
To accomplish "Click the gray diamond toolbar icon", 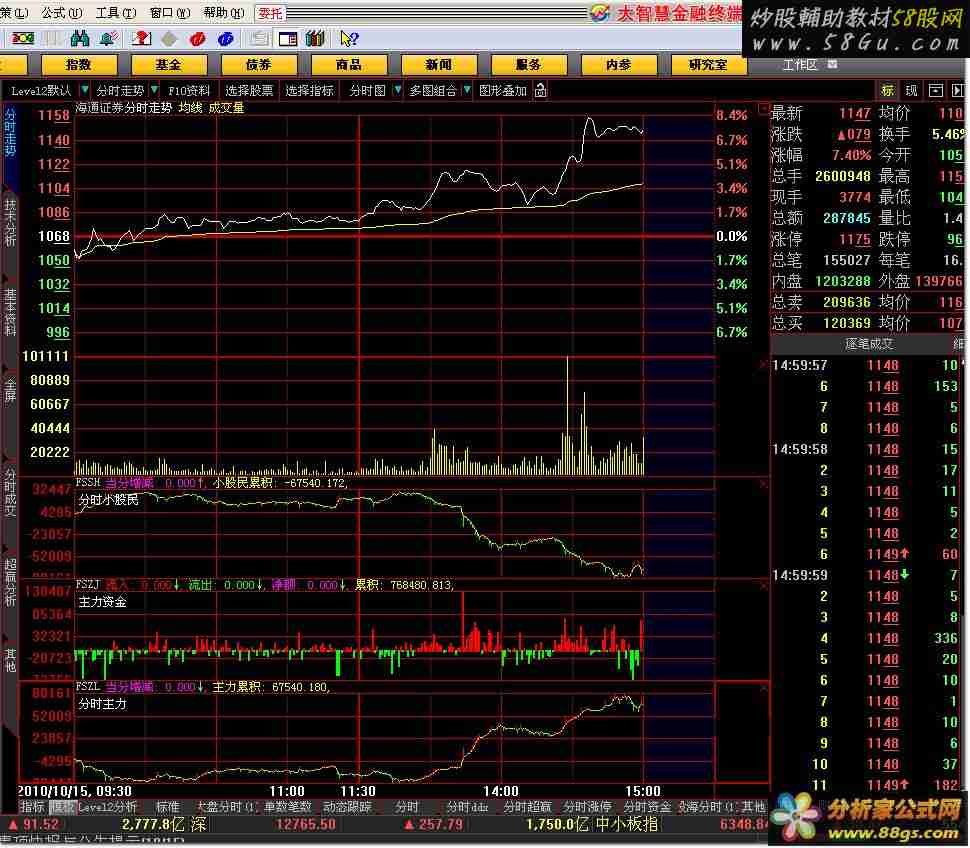I will (x=169, y=39).
